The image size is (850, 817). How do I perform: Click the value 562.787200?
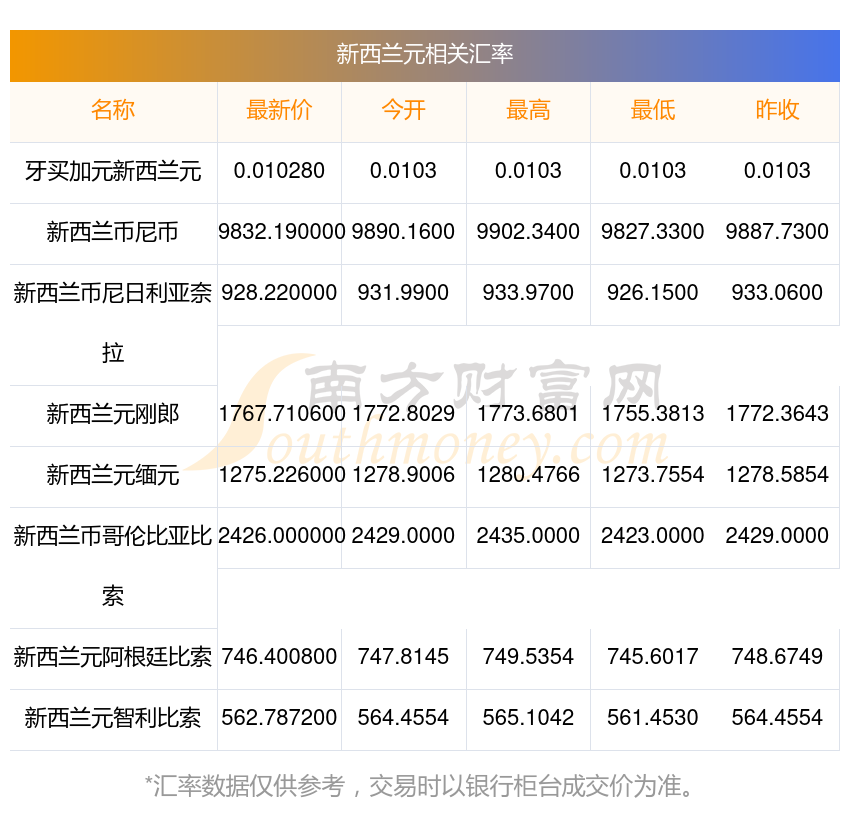[x=279, y=718]
